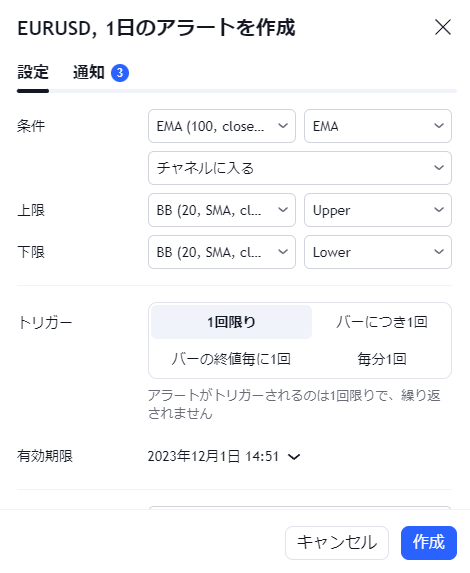Image resolution: width=470 pixels, height=573 pixels.
Task: Close the alert creation dialog
Action: click(443, 27)
